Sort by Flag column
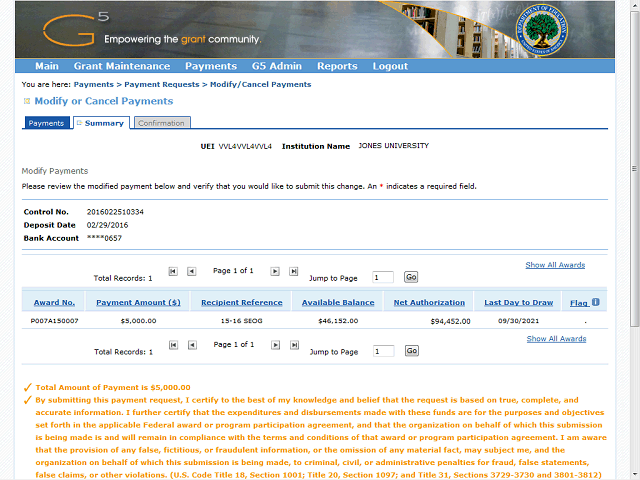640x480 pixels. 579,303
